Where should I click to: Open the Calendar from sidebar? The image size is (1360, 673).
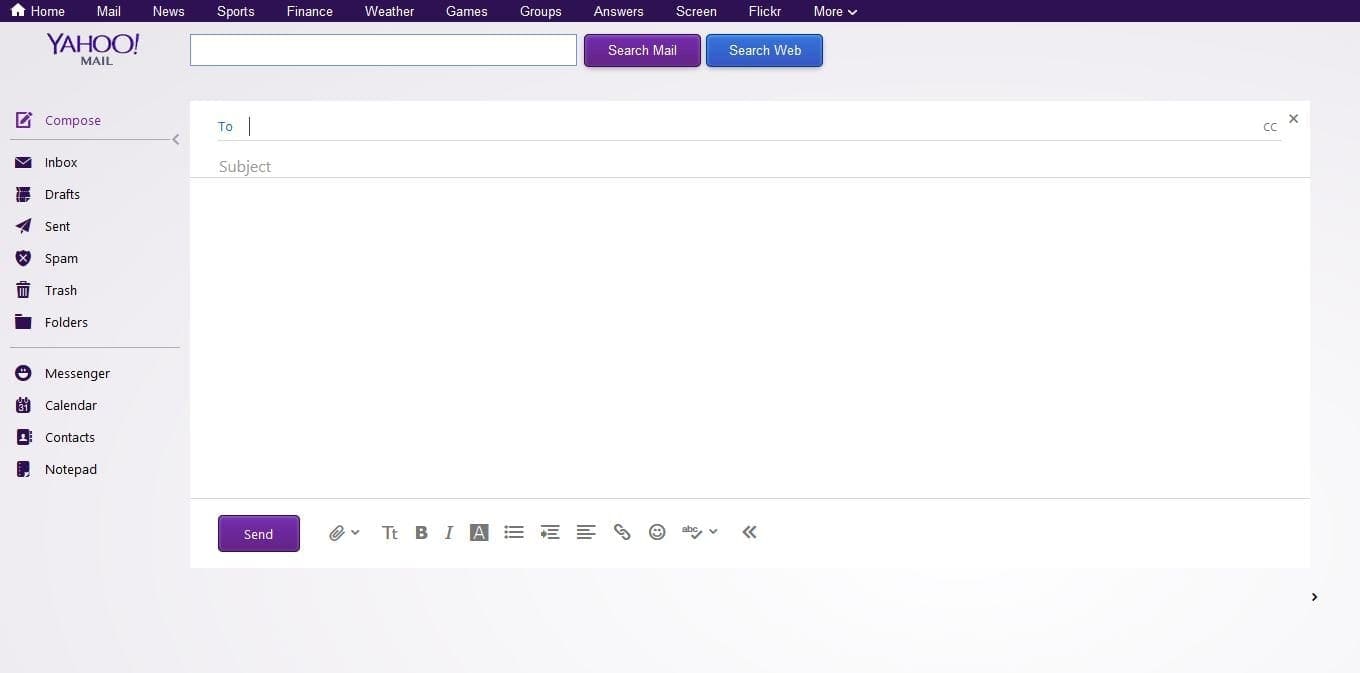pos(70,406)
